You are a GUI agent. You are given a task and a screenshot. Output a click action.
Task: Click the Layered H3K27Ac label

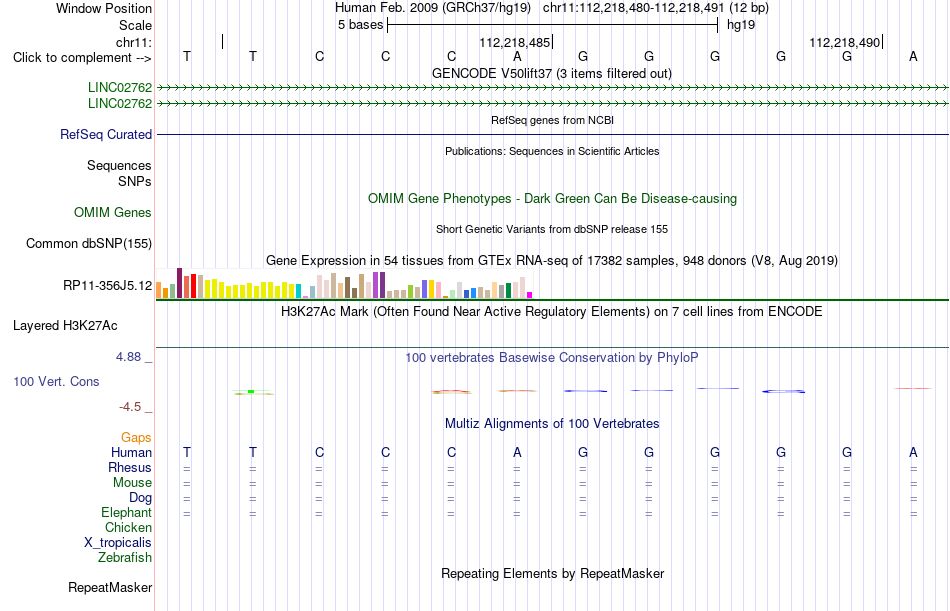click(65, 326)
